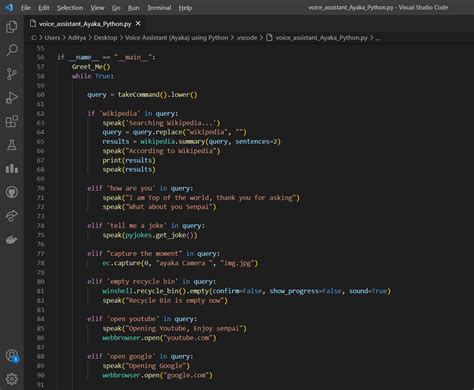
Task: Select the voice_assistant_Ayaka_Python.py editor tab
Action: [x=85, y=24]
